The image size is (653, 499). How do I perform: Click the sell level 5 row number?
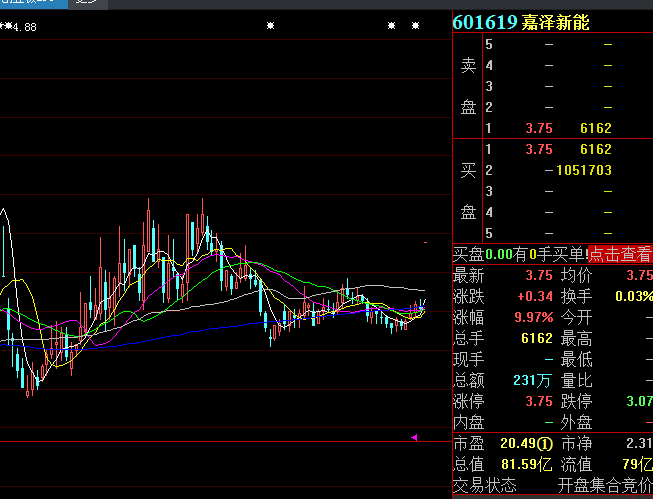[x=489, y=44]
